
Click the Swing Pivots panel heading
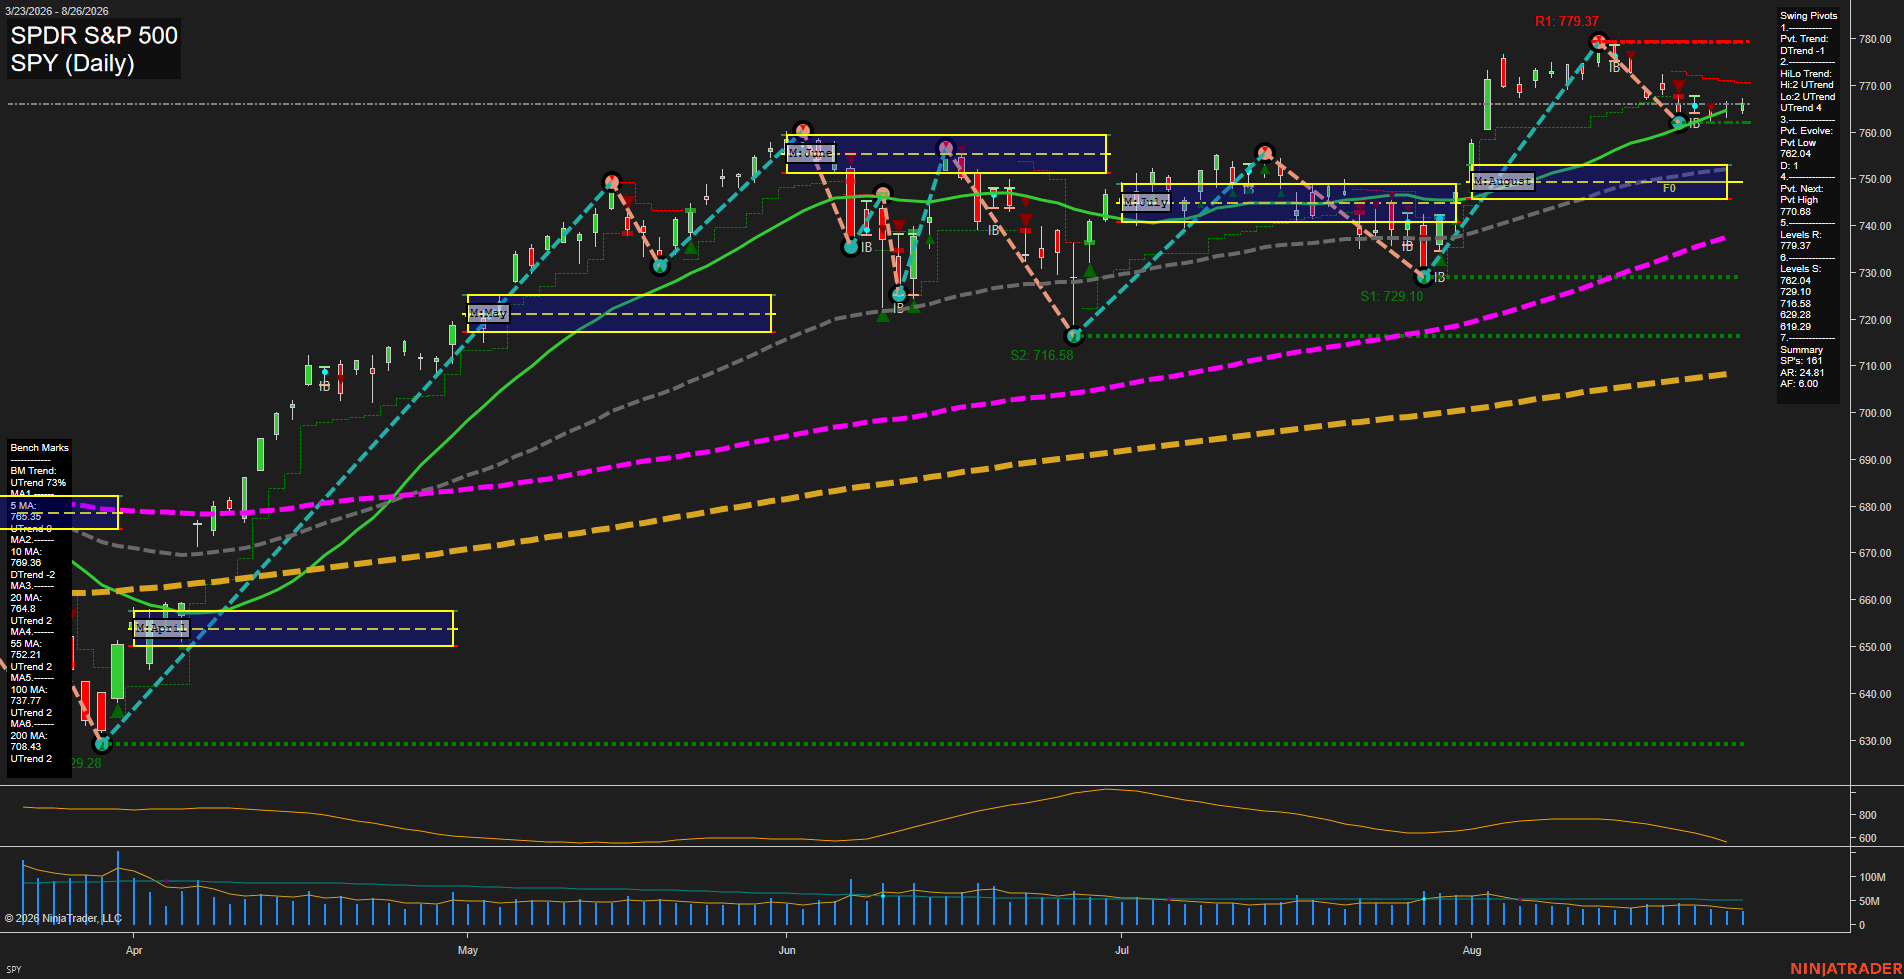[x=1808, y=16]
